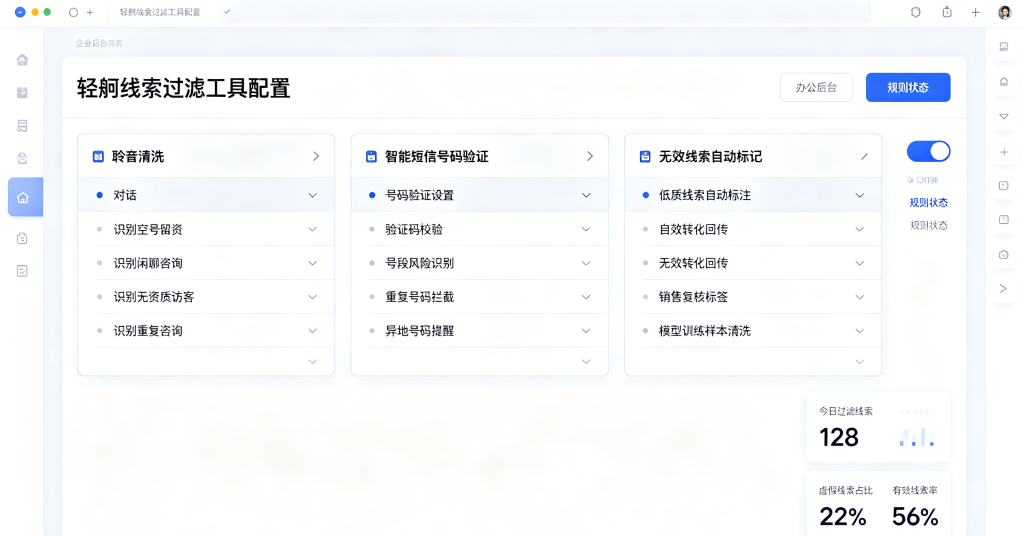Image resolution: width=1024 pixels, height=536 pixels.
Task: Expand the 验证码校验 row
Action: (x=586, y=229)
